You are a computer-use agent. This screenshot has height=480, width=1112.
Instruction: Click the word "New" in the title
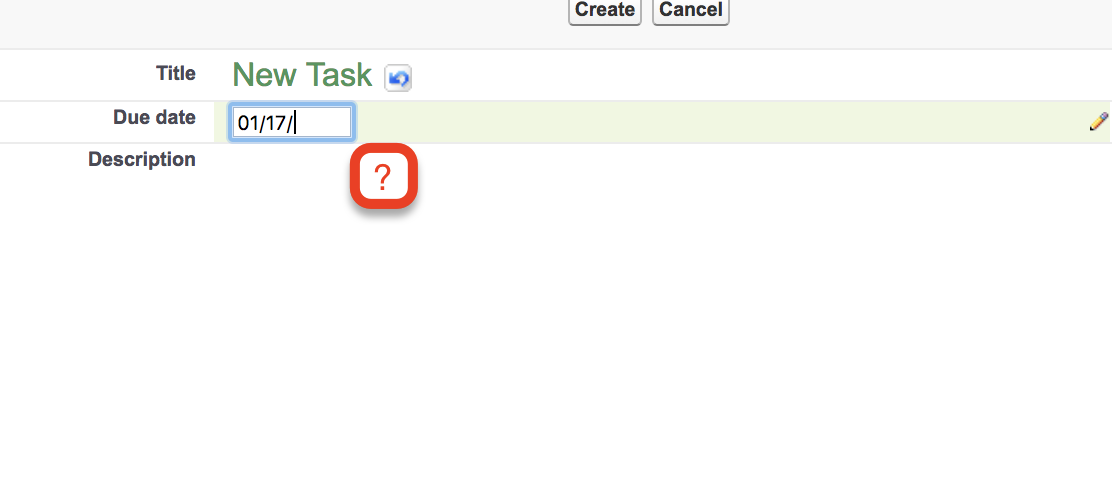coord(265,75)
